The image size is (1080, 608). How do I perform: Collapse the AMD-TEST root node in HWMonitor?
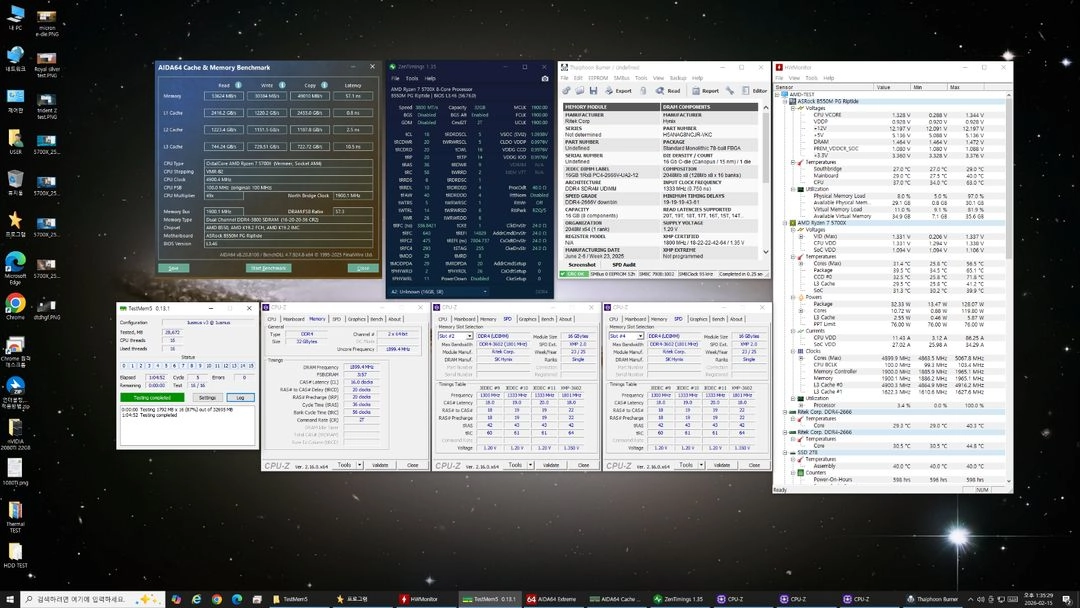point(778,94)
